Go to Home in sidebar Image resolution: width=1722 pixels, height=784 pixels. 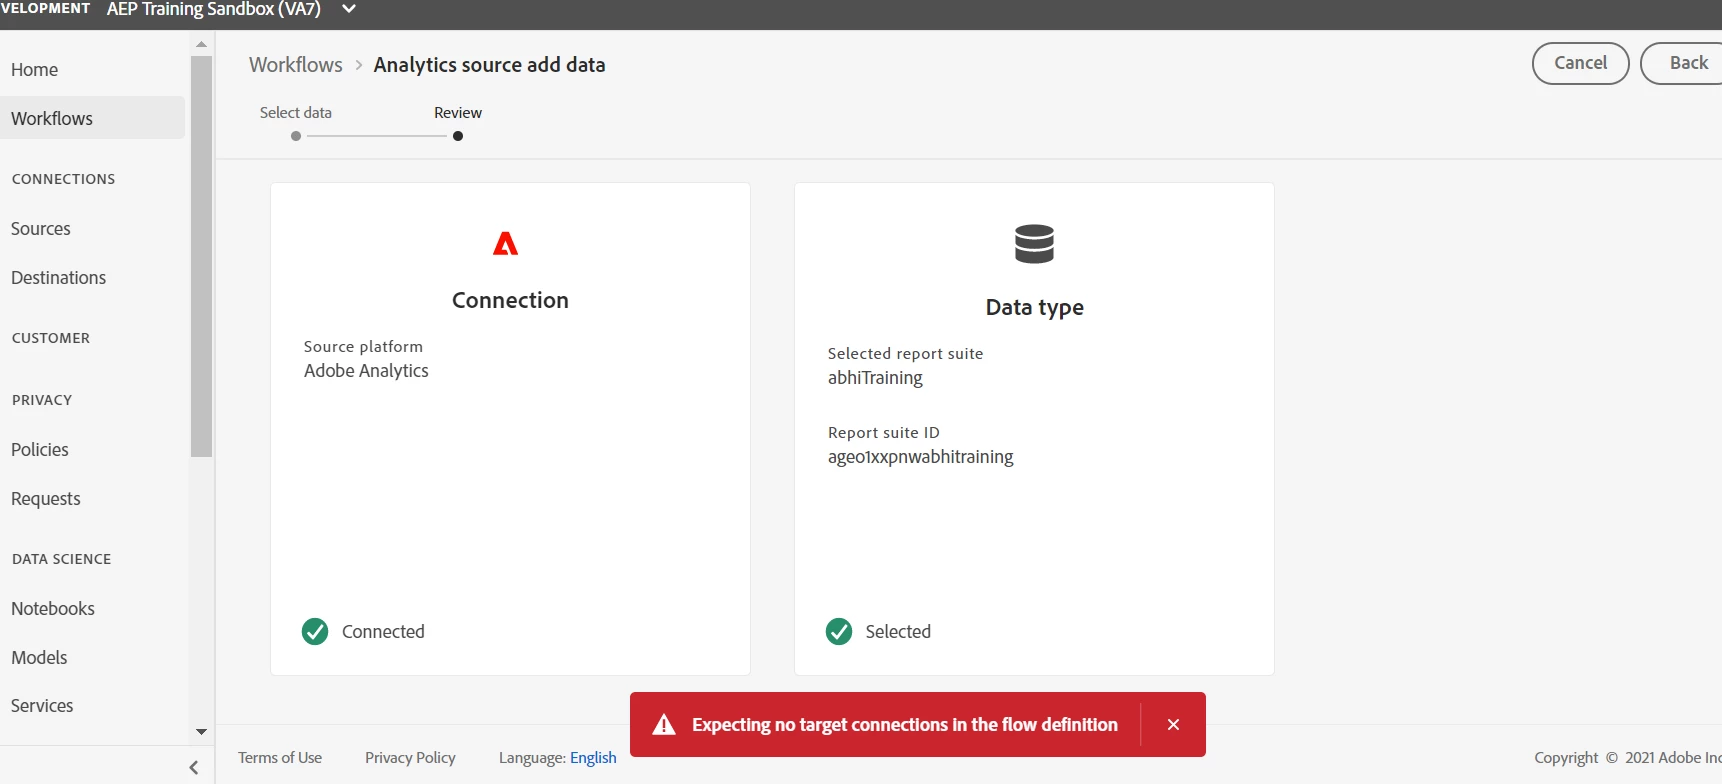click(35, 70)
